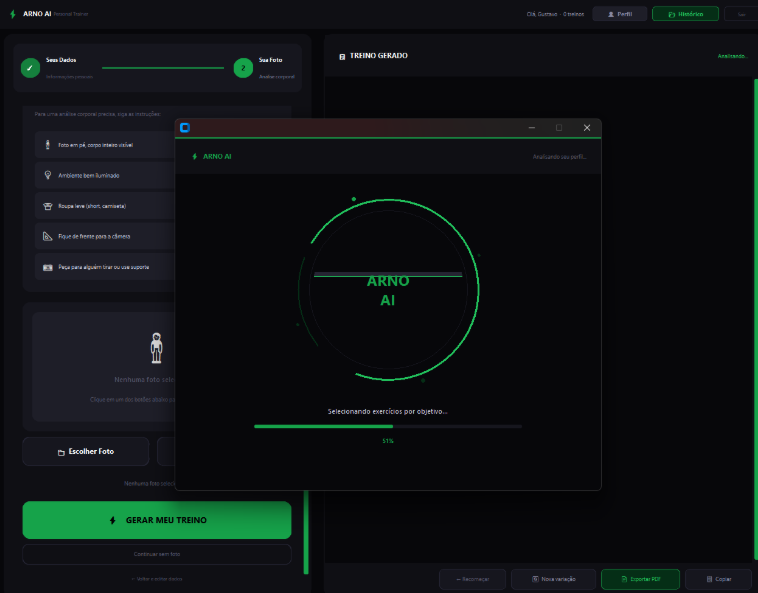758x593 pixels.
Task: Click the 'Para uma análise corporal precisa' instructions heading
Action: click(x=98, y=114)
